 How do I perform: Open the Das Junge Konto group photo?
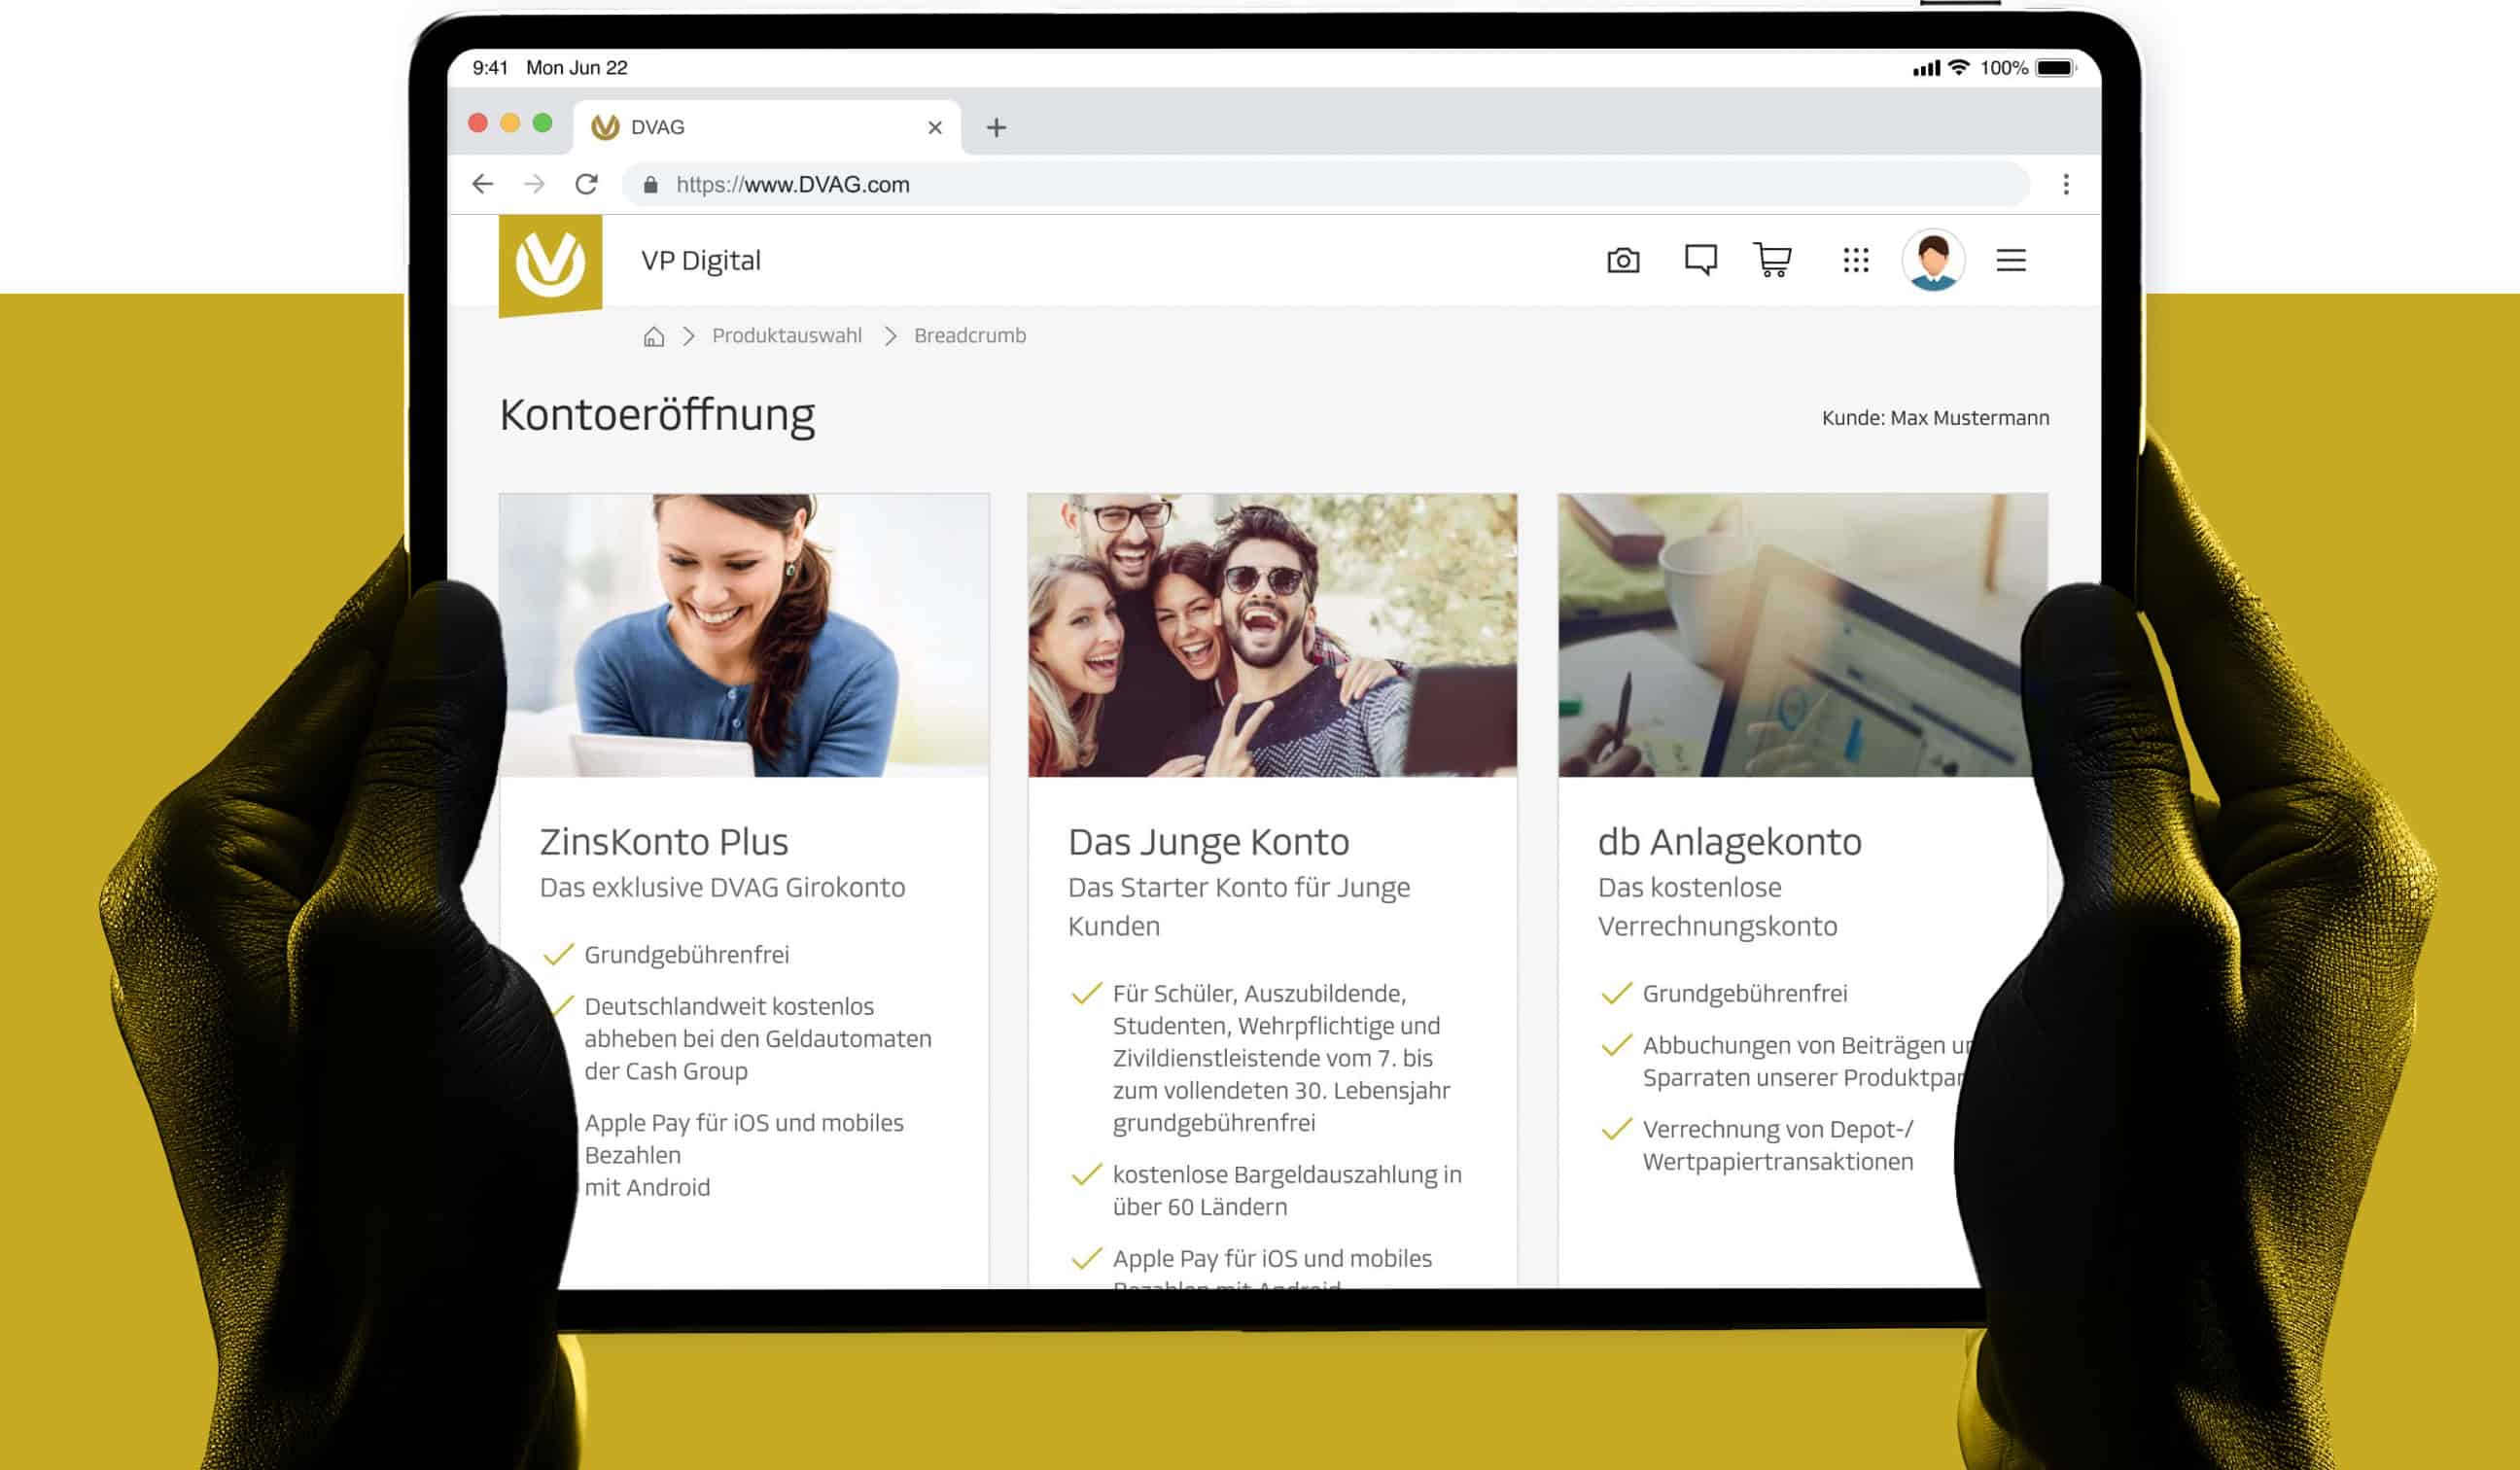coord(1272,635)
